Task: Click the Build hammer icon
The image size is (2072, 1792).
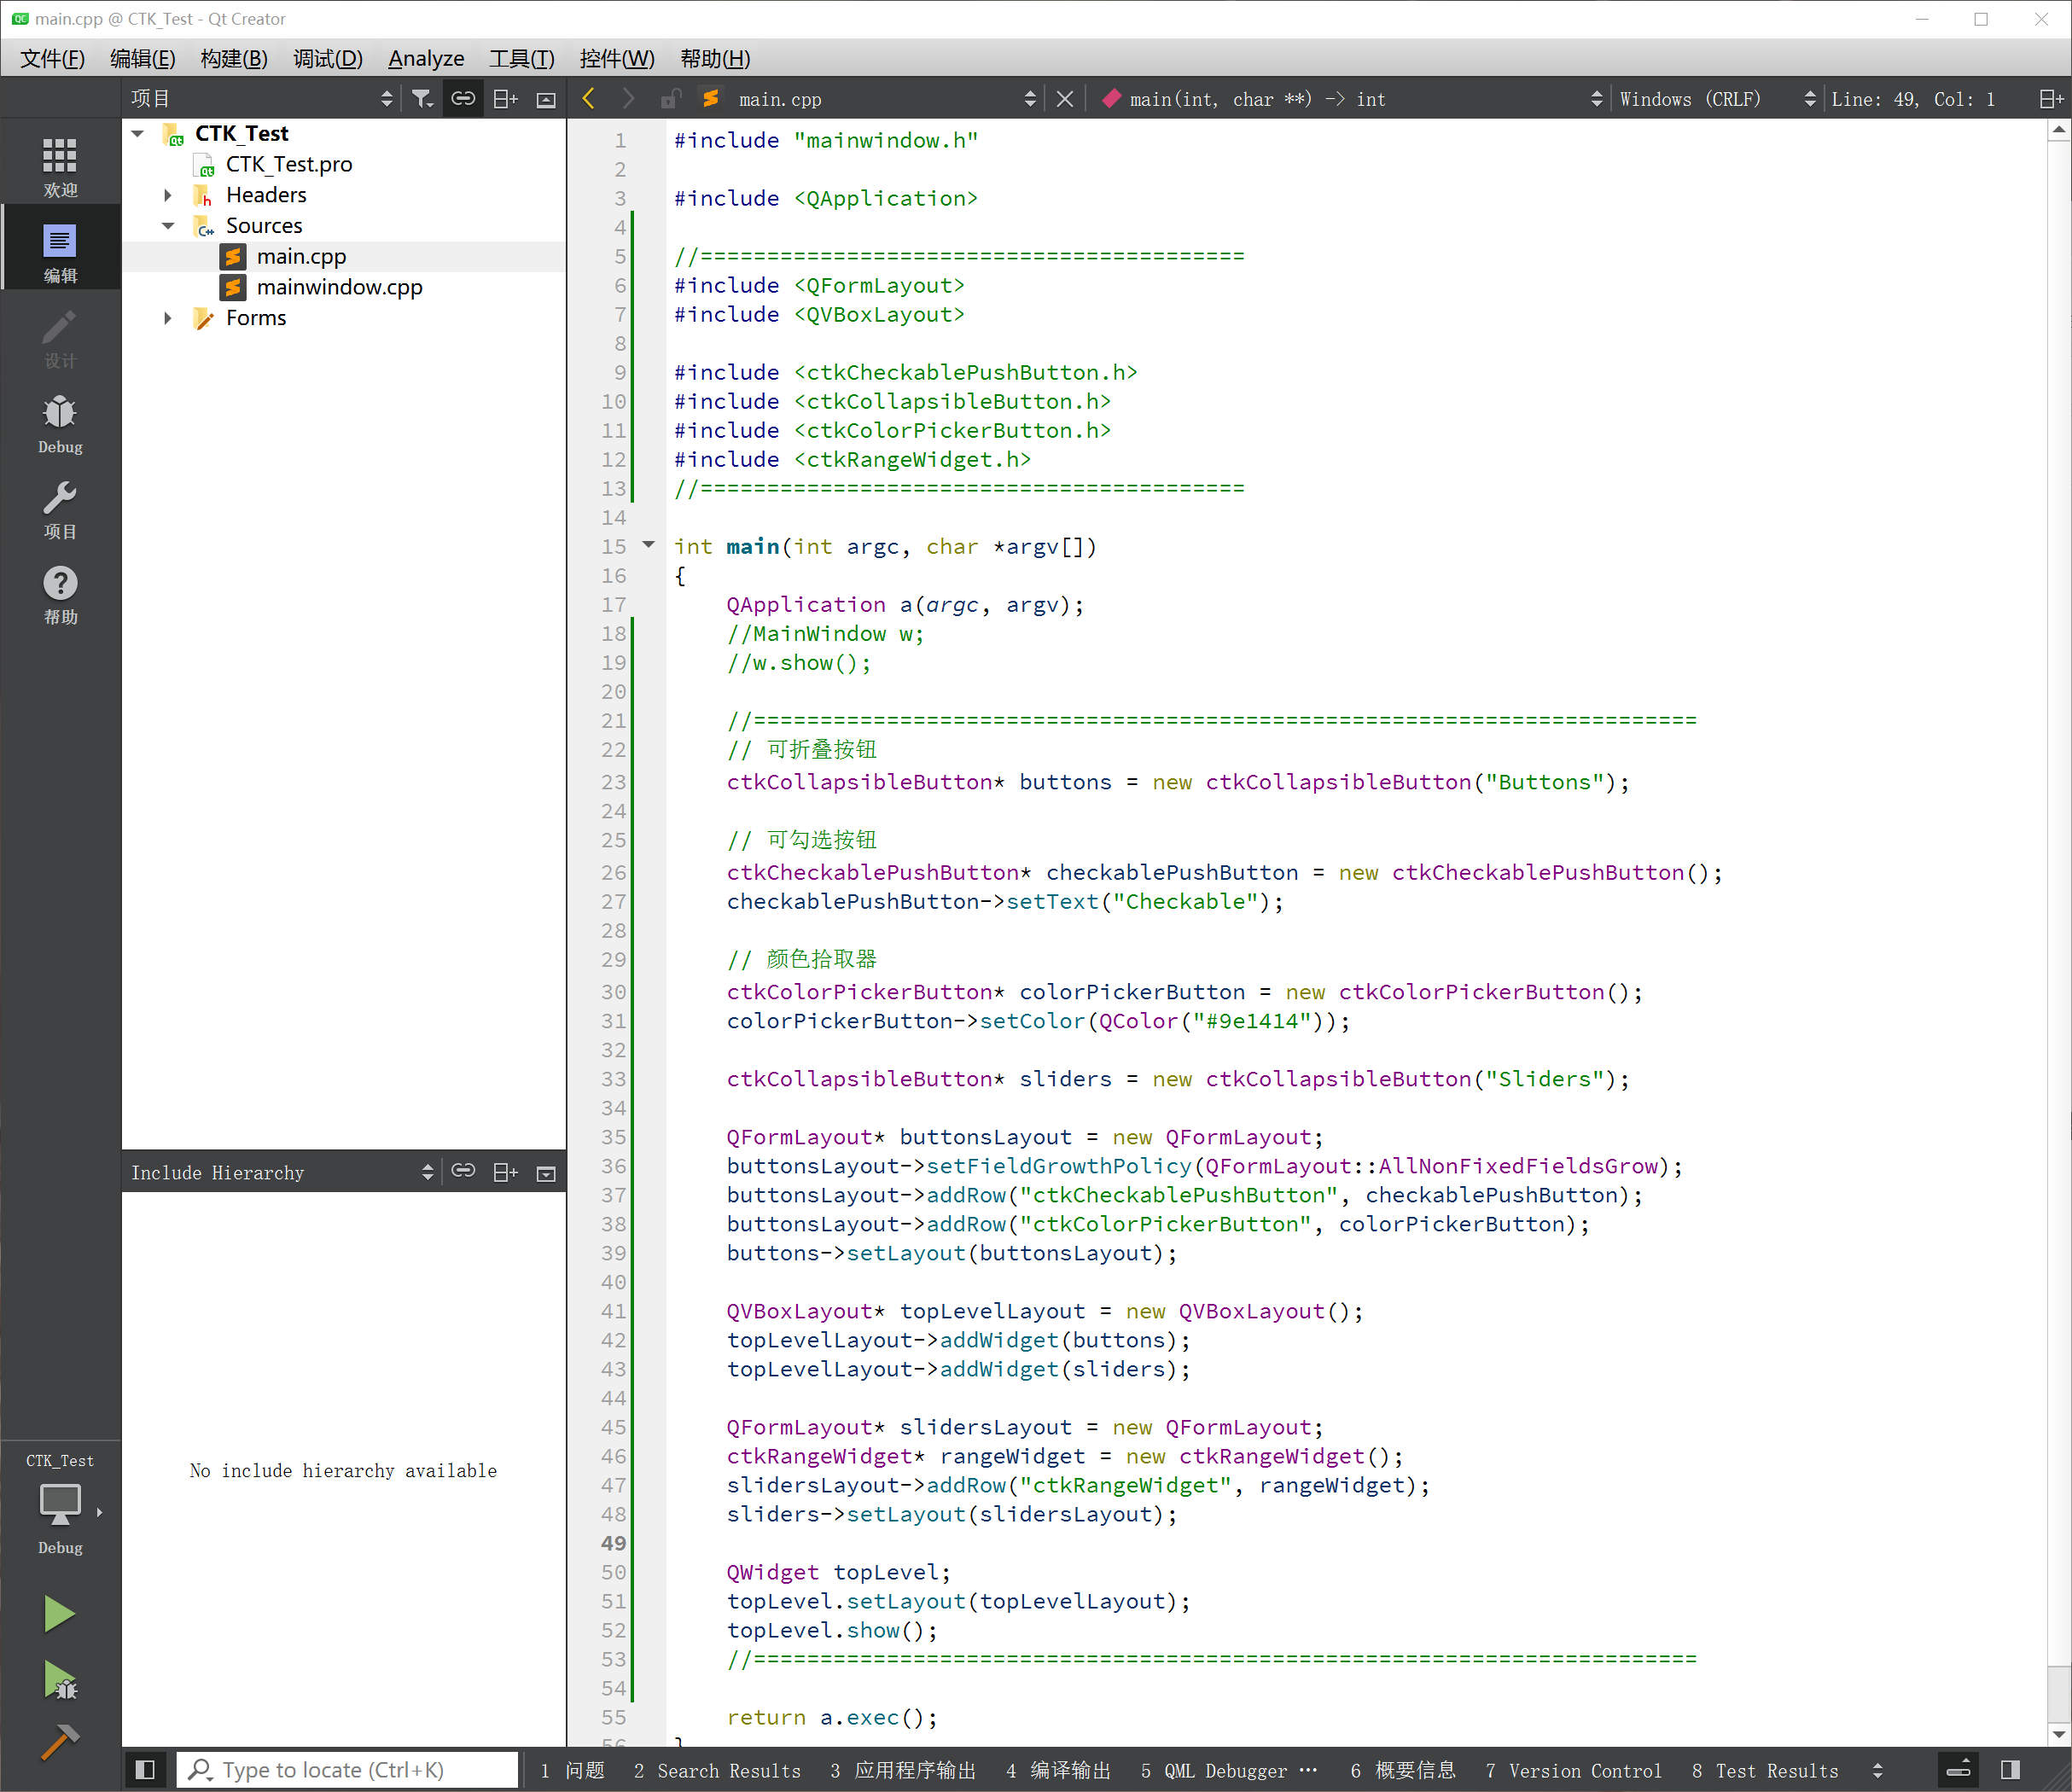Action: [x=59, y=1742]
